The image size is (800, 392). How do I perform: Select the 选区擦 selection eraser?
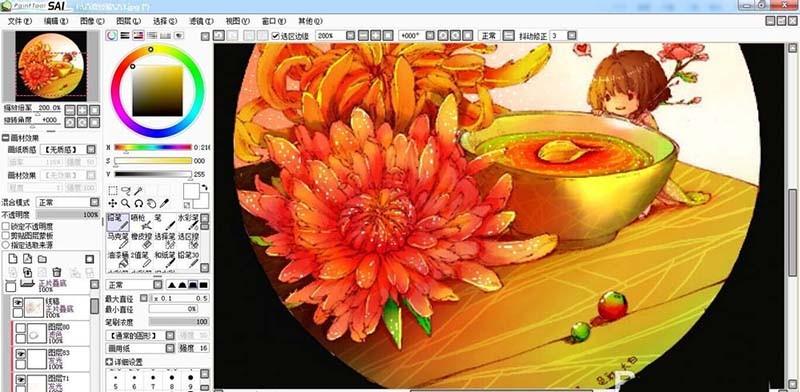[187, 240]
